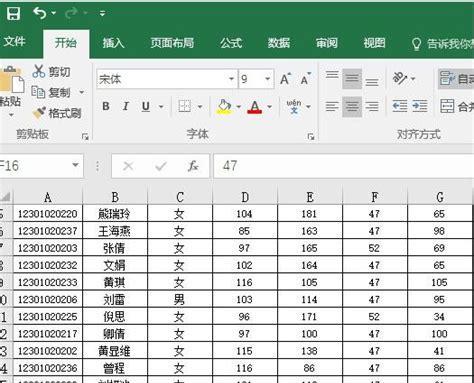The image size is (474, 383).
Task: Click the formula bar showing 47
Action: point(343,166)
